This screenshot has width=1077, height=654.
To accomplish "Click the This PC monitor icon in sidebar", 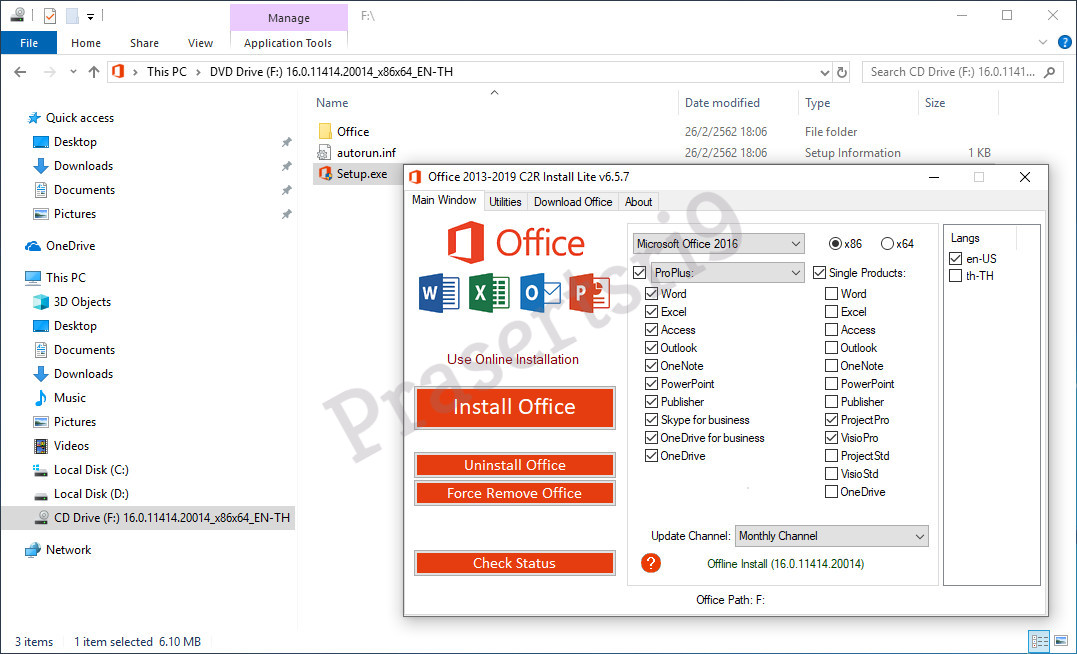I will coord(33,278).
